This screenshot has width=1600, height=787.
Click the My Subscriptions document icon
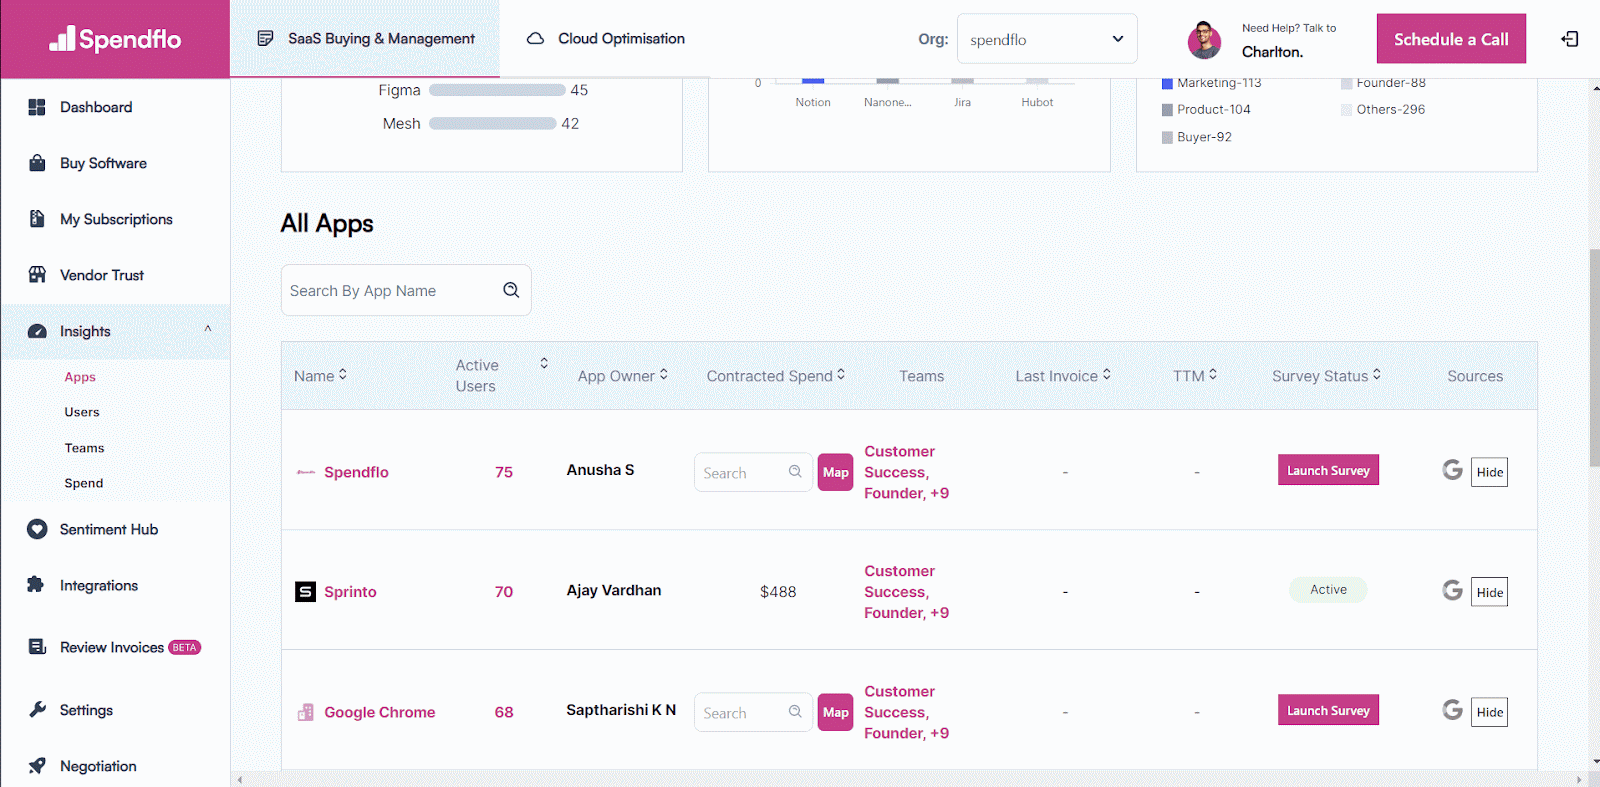(x=37, y=219)
